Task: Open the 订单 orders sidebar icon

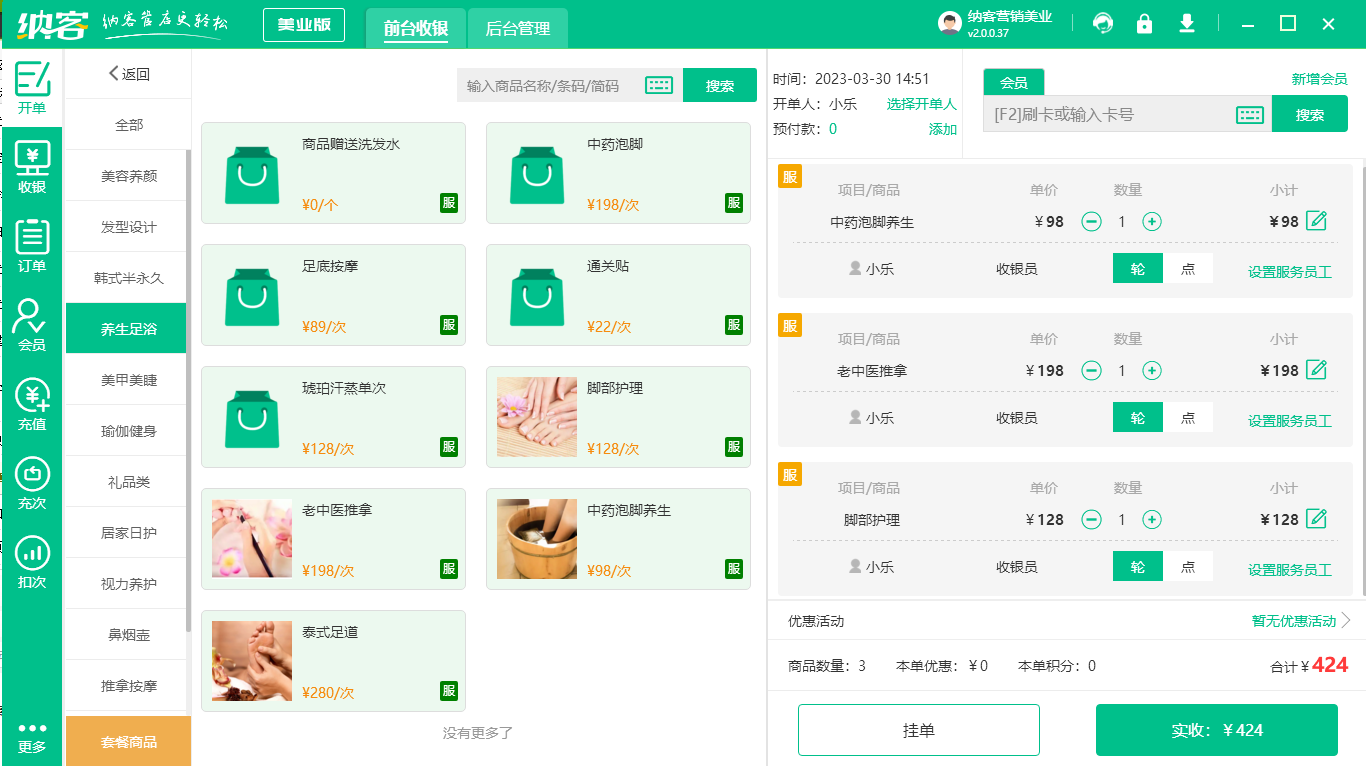Action: [x=32, y=246]
